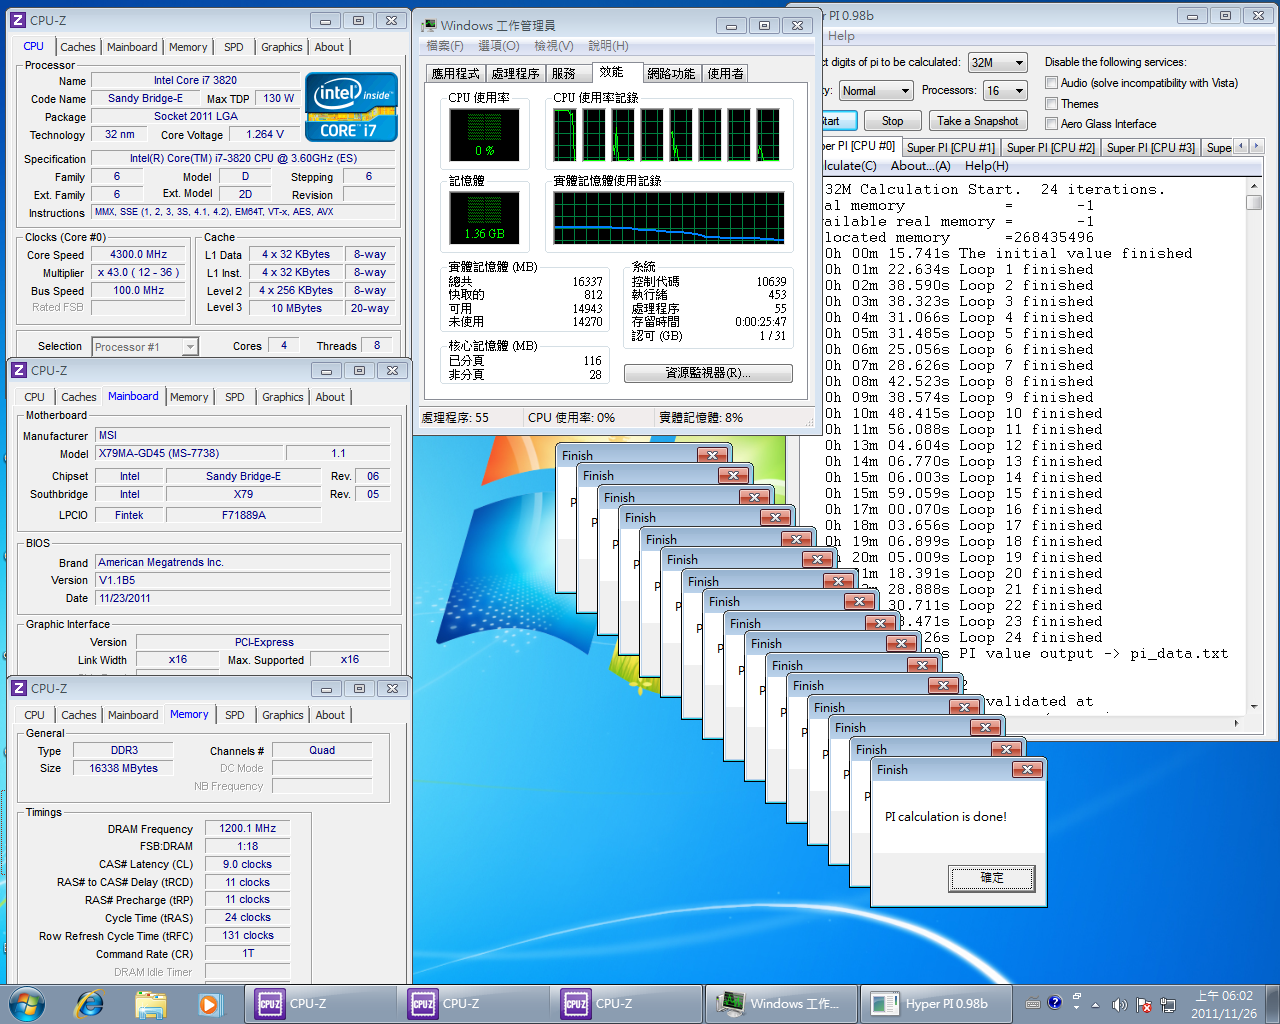Open 處理程序 tab in Task Manager

[x=515, y=73]
